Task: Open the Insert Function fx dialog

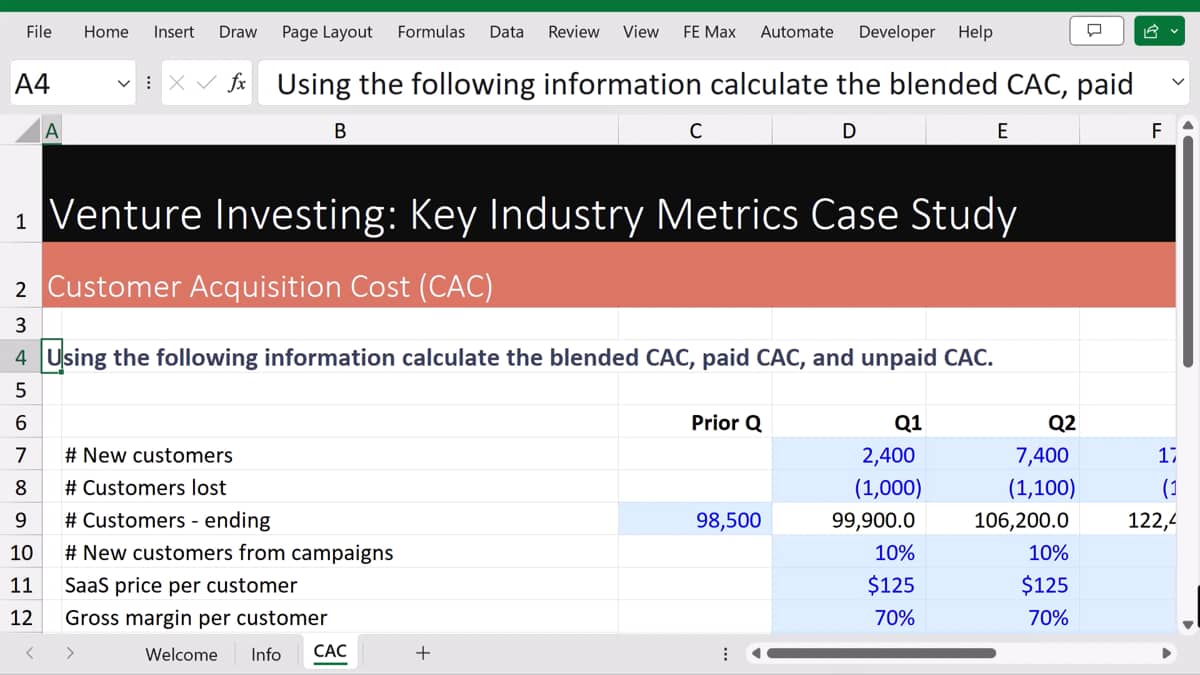Action: (x=236, y=84)
